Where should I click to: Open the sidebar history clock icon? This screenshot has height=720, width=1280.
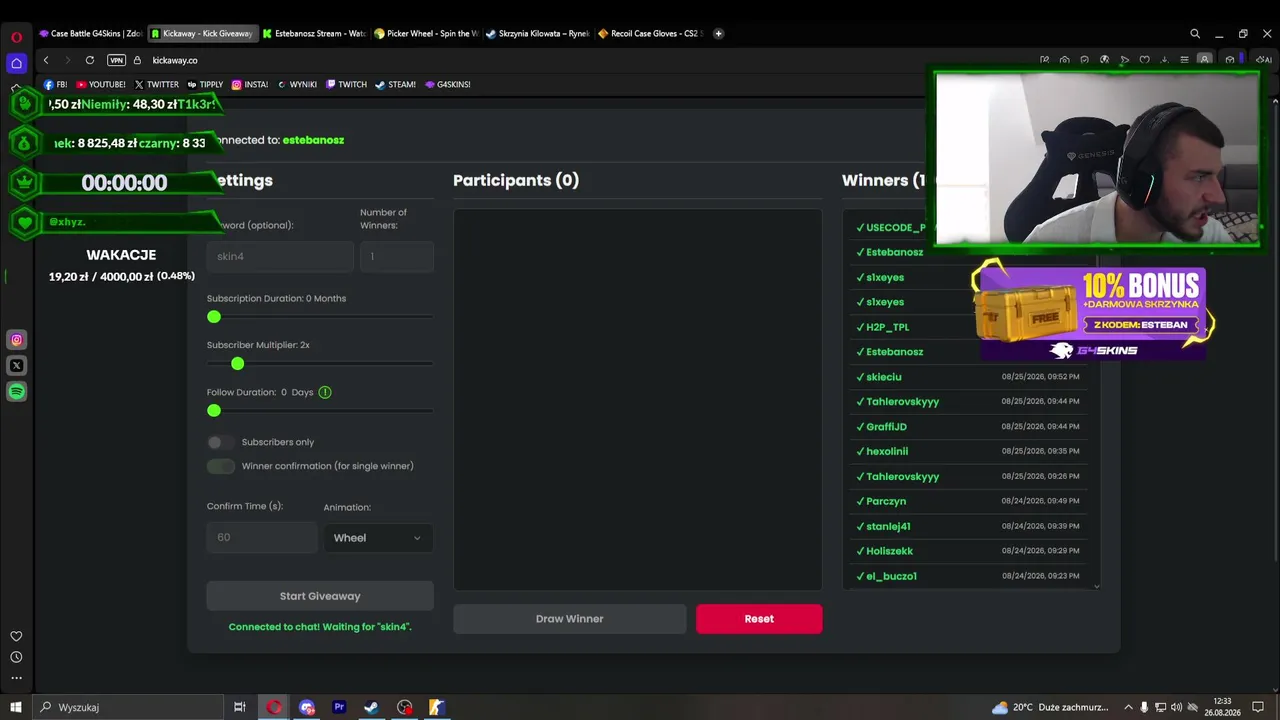click(x=16, y=657)
